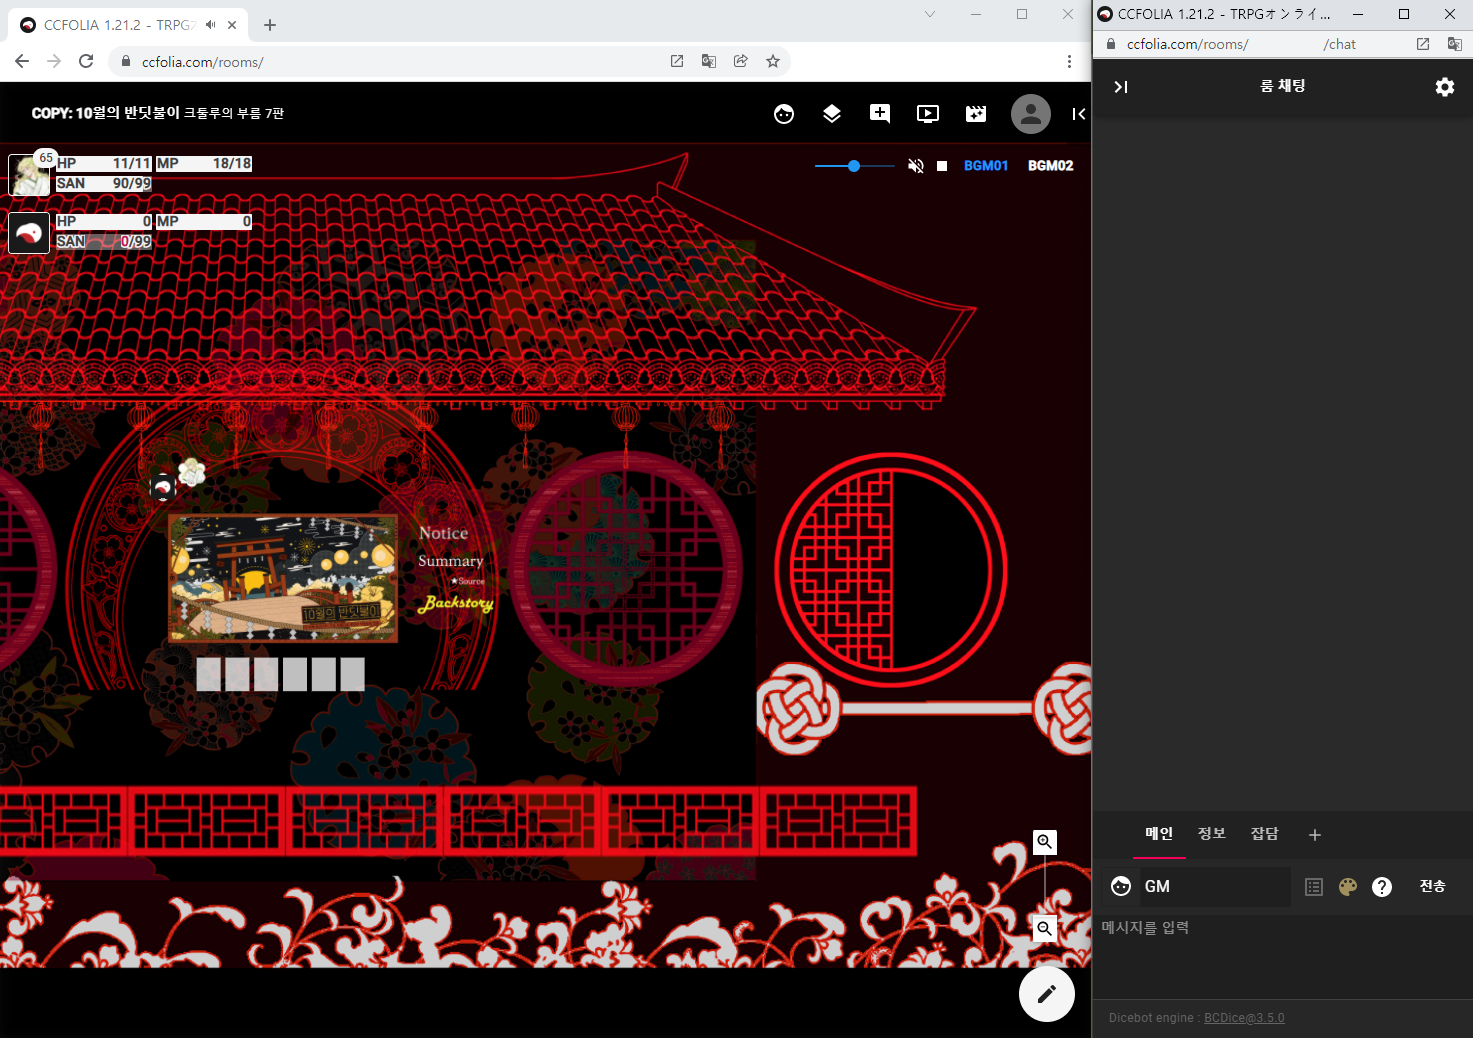The width and height of the screenshot is (1473, 1038).
Task: Open new browser tab
Action: click(270, 25)
